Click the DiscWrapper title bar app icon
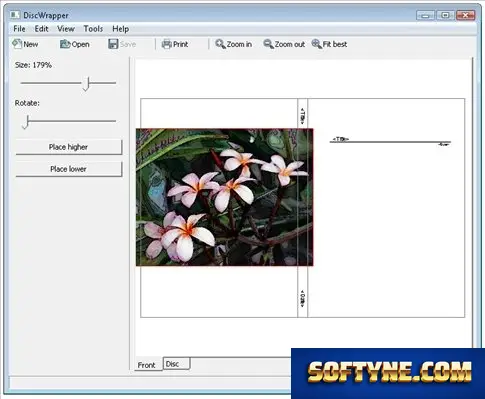The height and width of the screenshot is (399, 485). coord(15,15)
